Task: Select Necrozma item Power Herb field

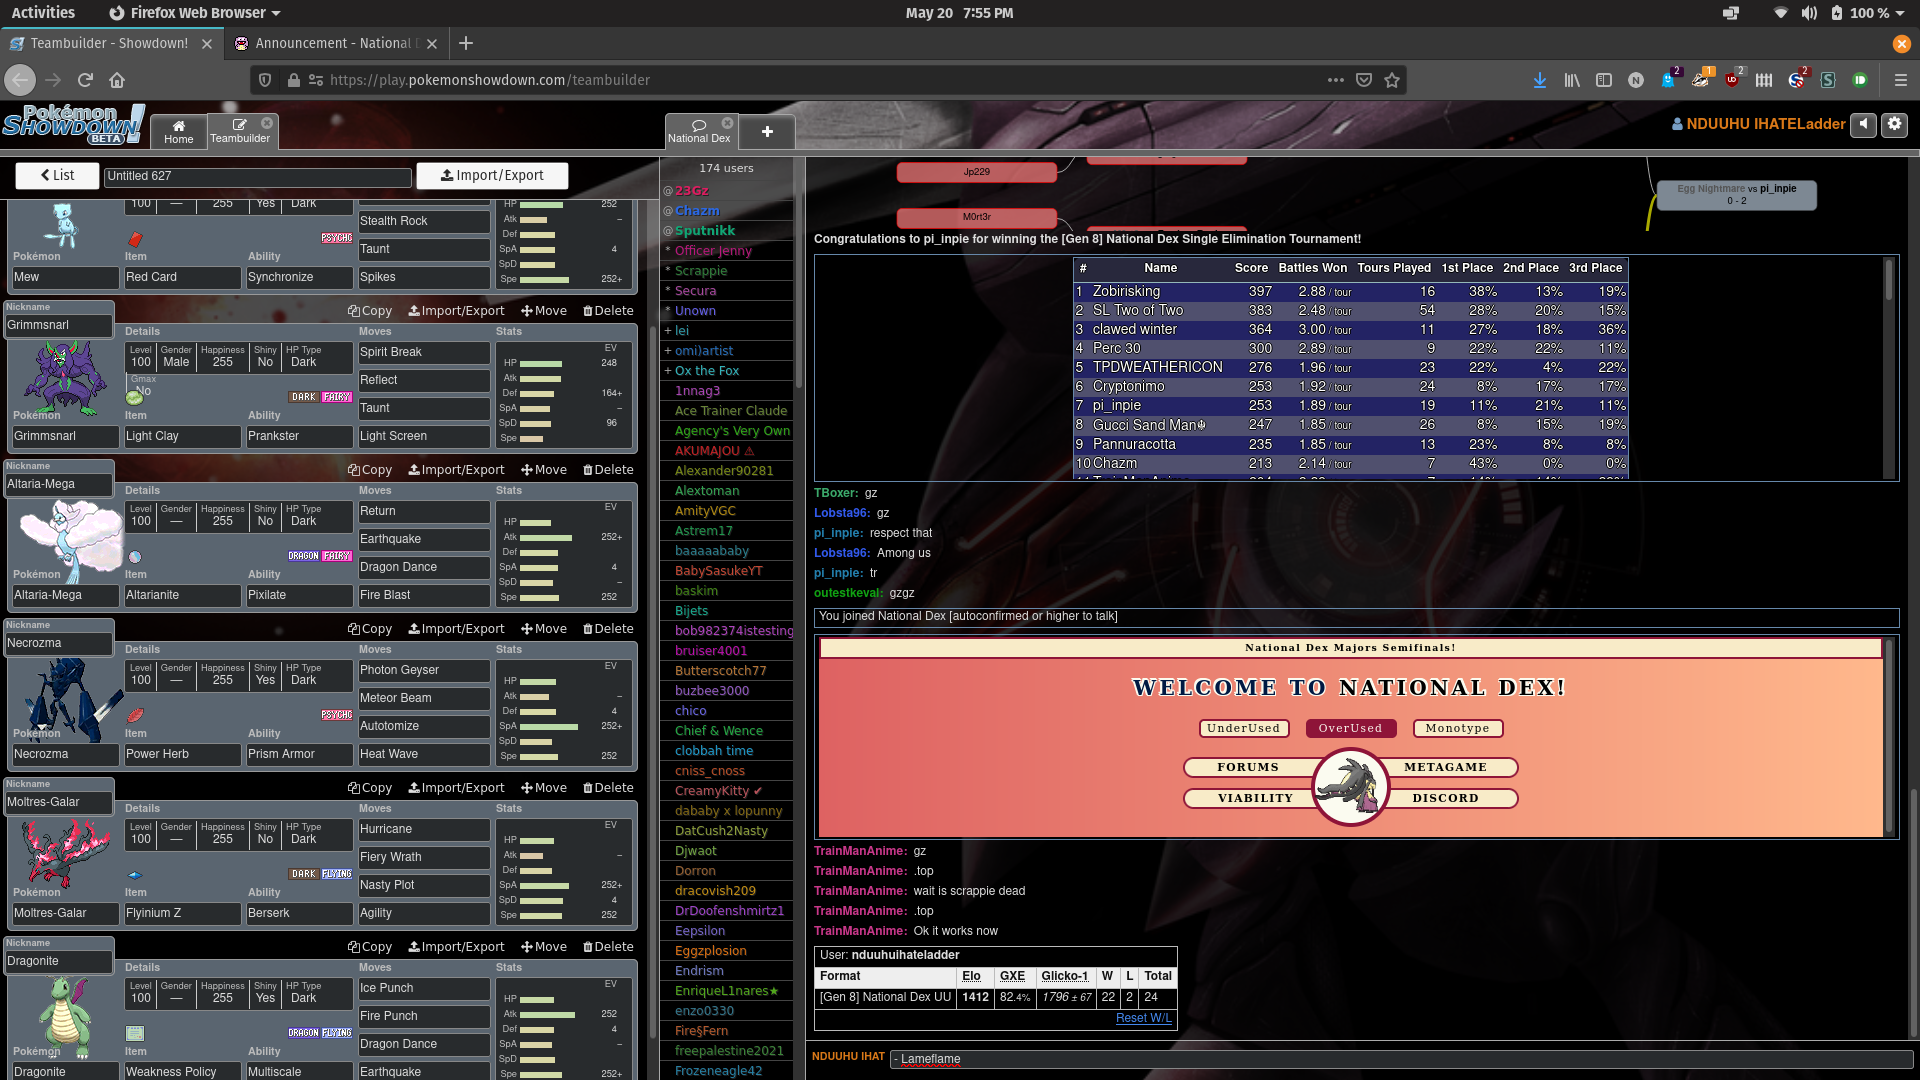Action: point(182,754)
